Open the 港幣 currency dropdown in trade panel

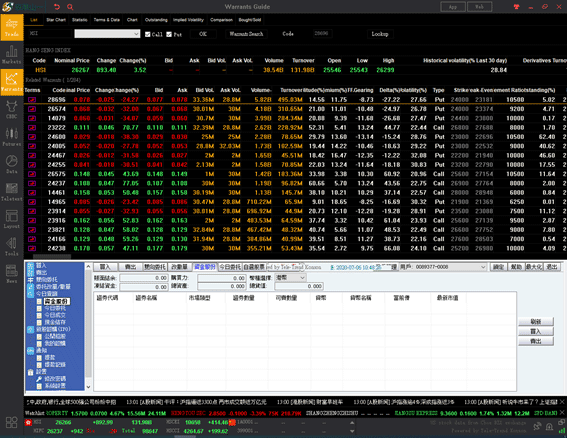tap(291, 277)
